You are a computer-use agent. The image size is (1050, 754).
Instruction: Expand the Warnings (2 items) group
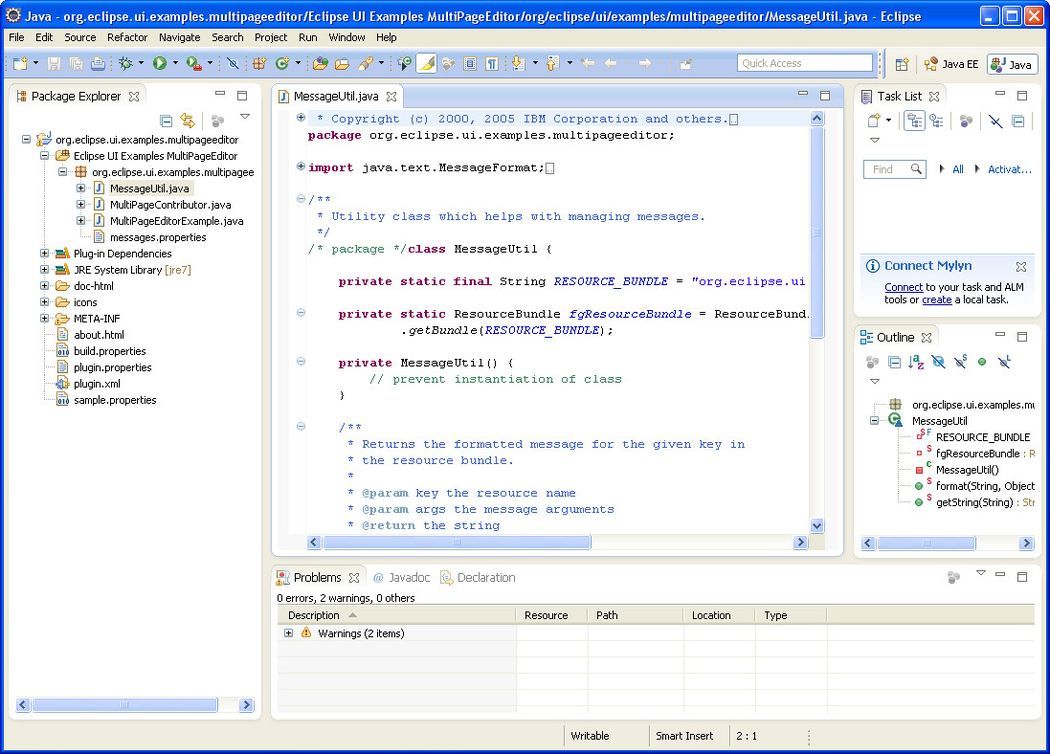coord(288,633)
